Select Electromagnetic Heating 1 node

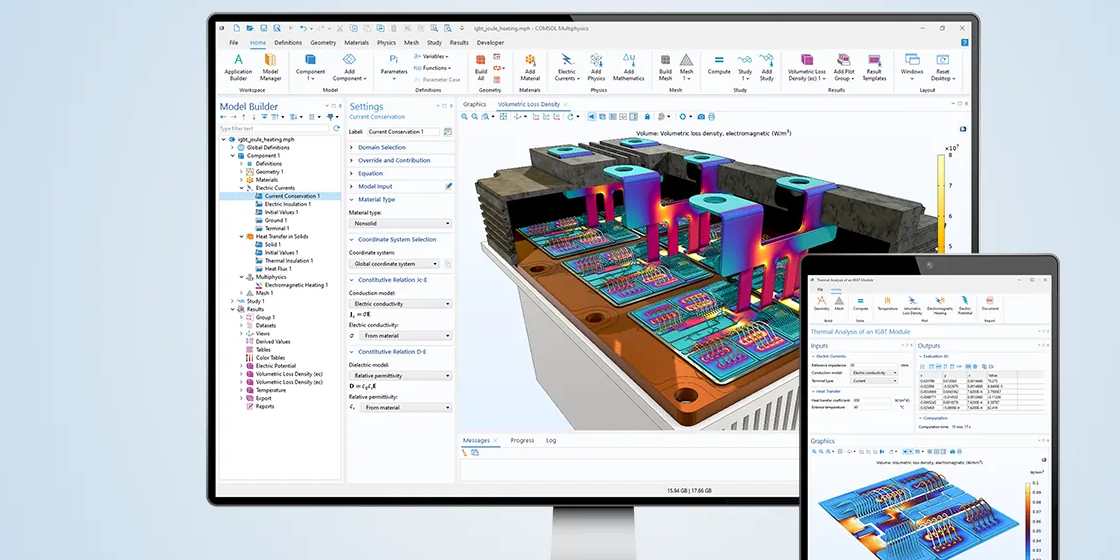(295, 285)
